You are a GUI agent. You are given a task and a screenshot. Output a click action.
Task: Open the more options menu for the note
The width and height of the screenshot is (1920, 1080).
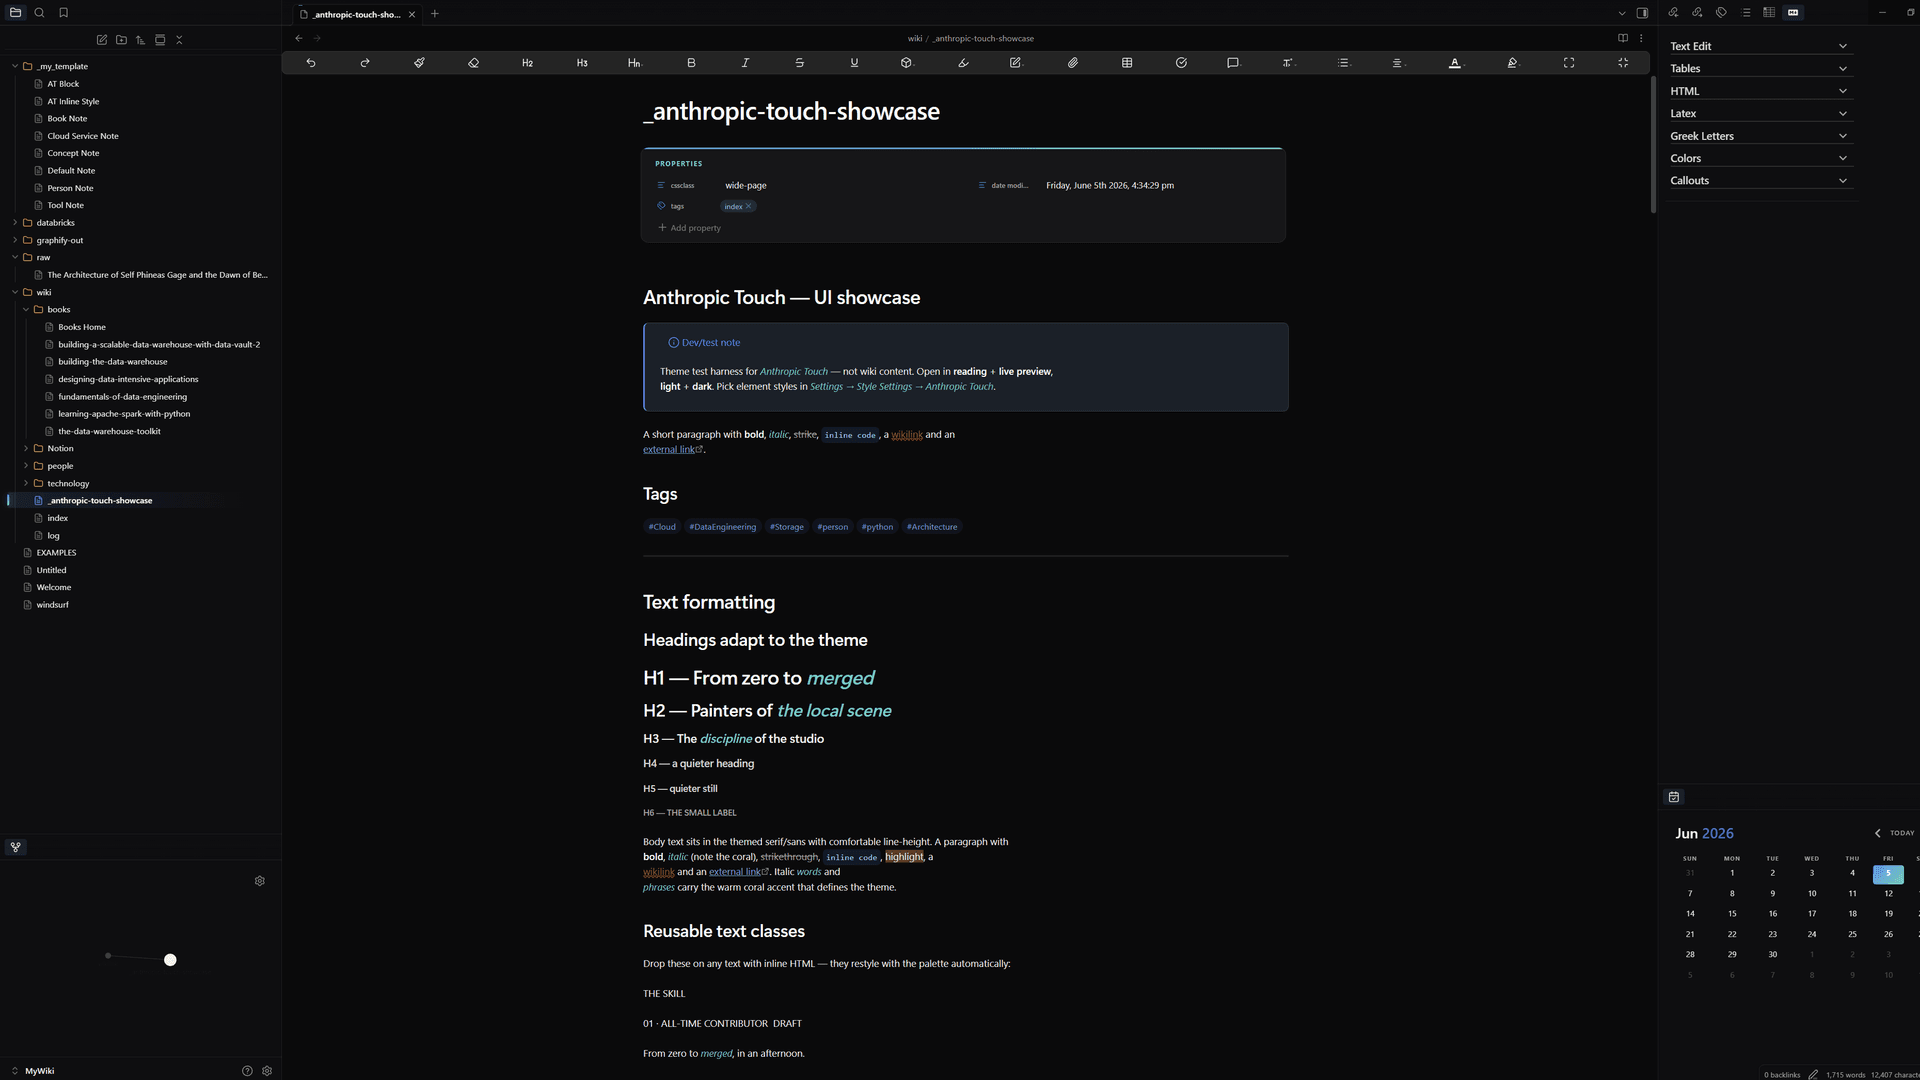click(x=1641, y=38)
